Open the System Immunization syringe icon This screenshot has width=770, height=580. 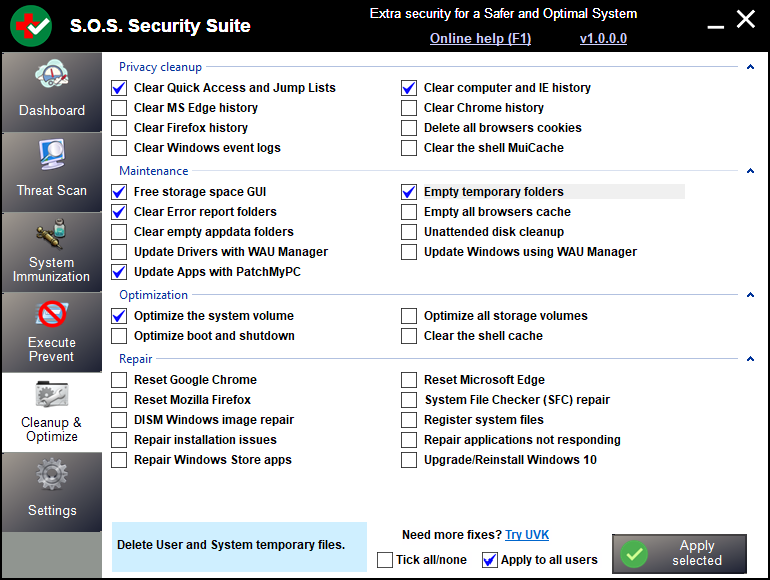click(52, 234)
